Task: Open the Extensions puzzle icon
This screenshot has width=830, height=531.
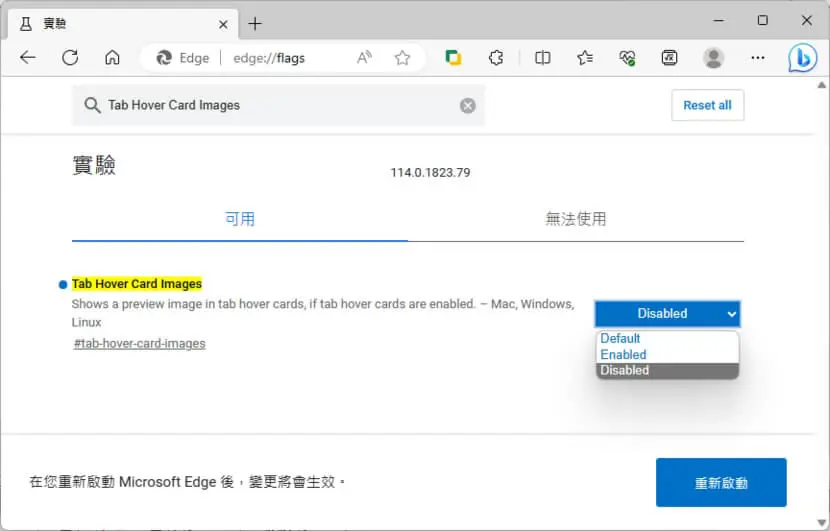Action: coord(496,57)
